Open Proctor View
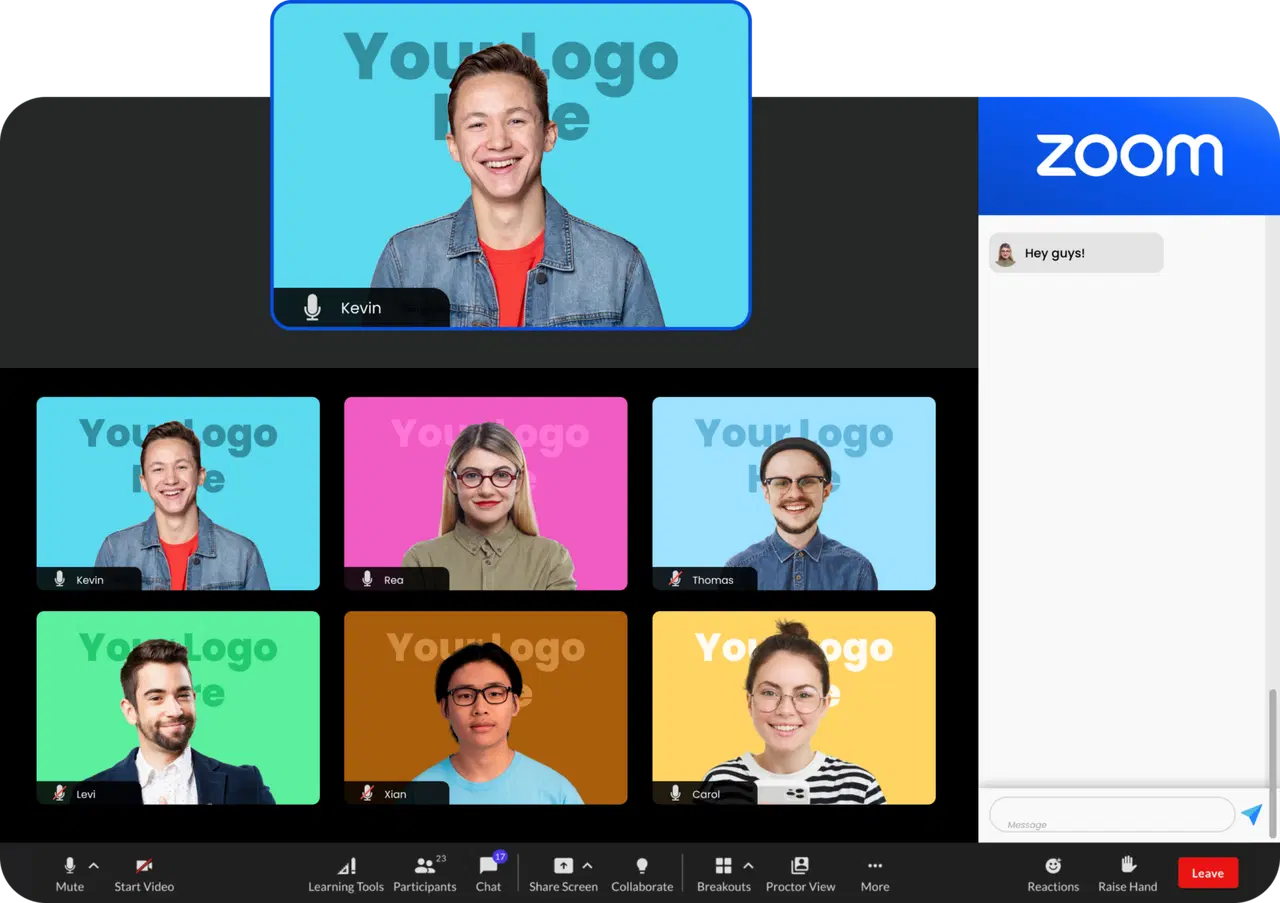The height and width of the screenshot is (903, 1280). click(x=800, y=874)
